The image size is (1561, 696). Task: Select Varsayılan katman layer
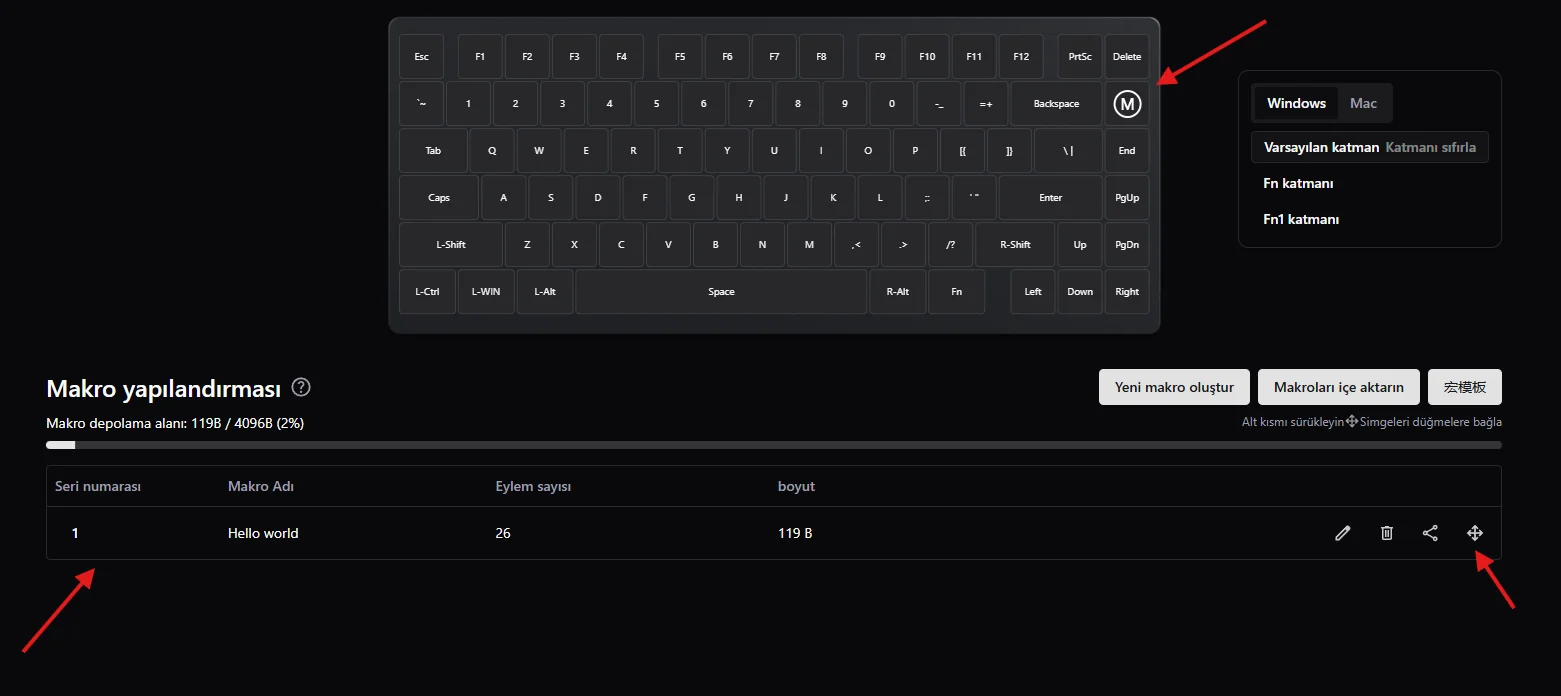1321,147
